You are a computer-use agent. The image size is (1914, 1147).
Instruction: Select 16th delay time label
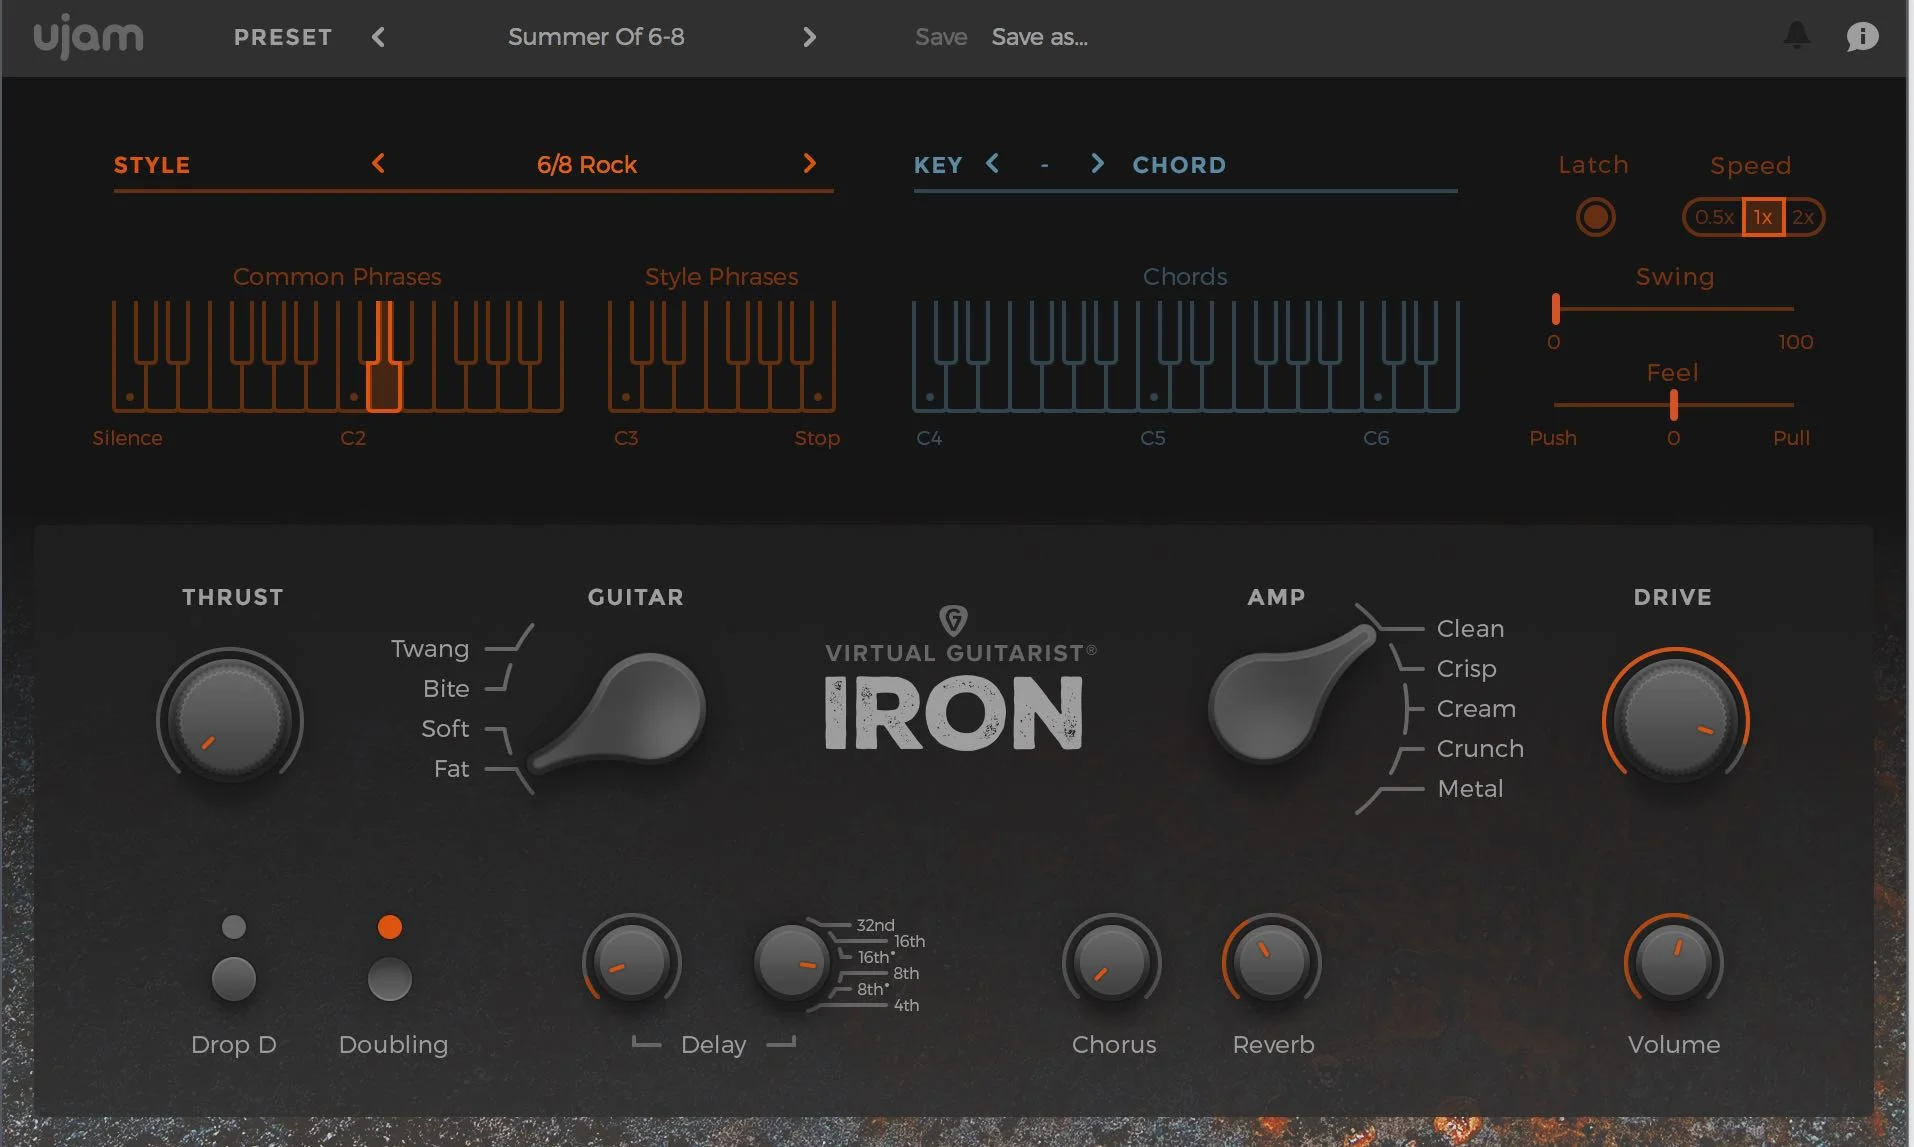click(x=909, y=941)
